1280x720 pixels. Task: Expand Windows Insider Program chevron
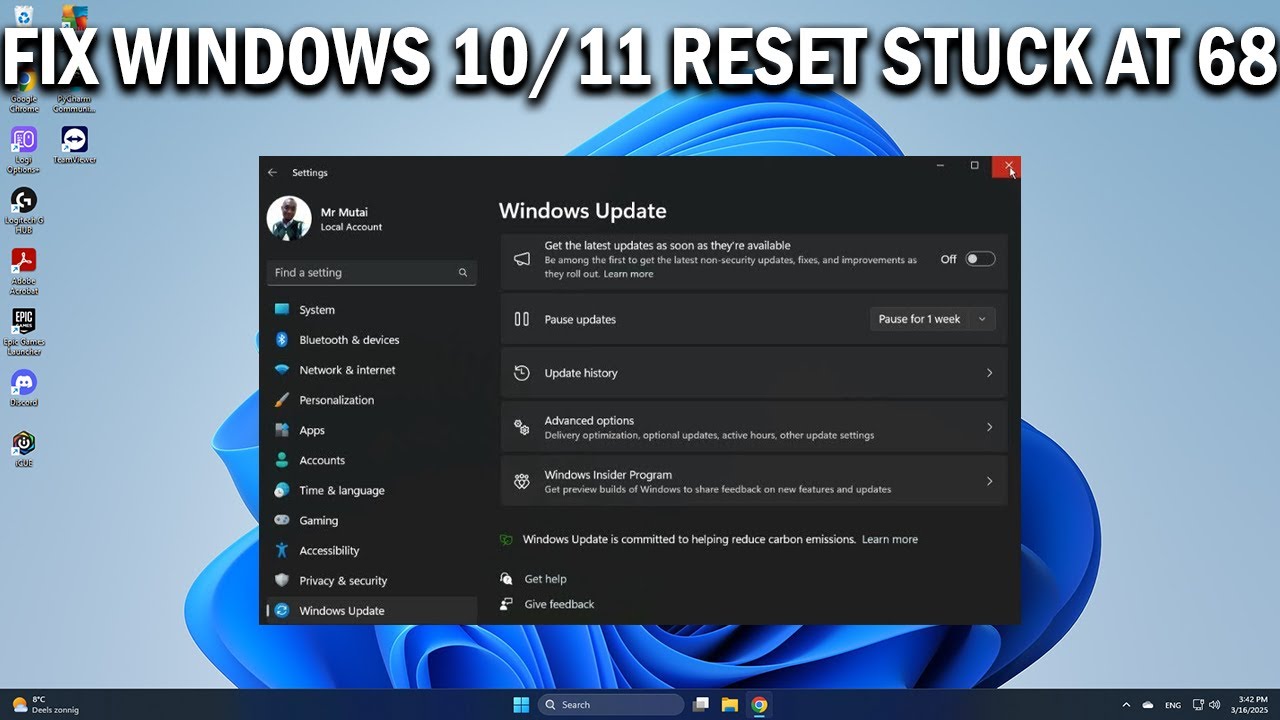990,481
